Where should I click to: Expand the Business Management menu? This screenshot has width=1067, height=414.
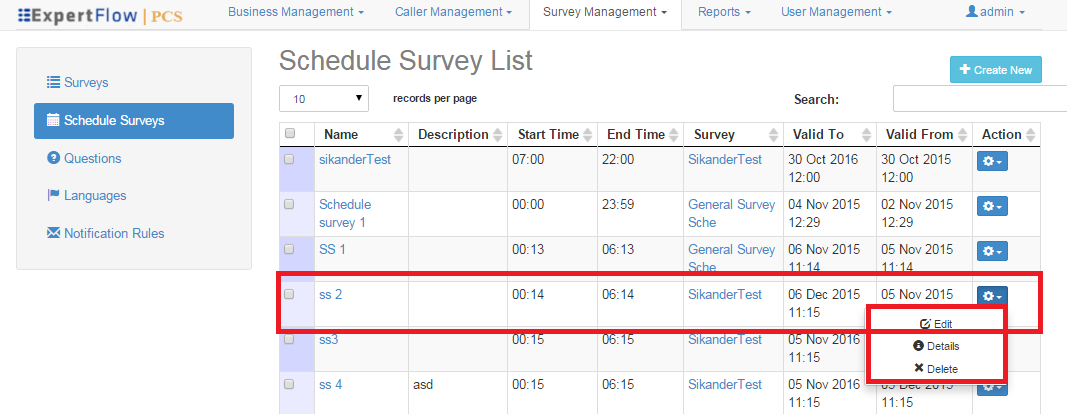click(x=294, y=13)
